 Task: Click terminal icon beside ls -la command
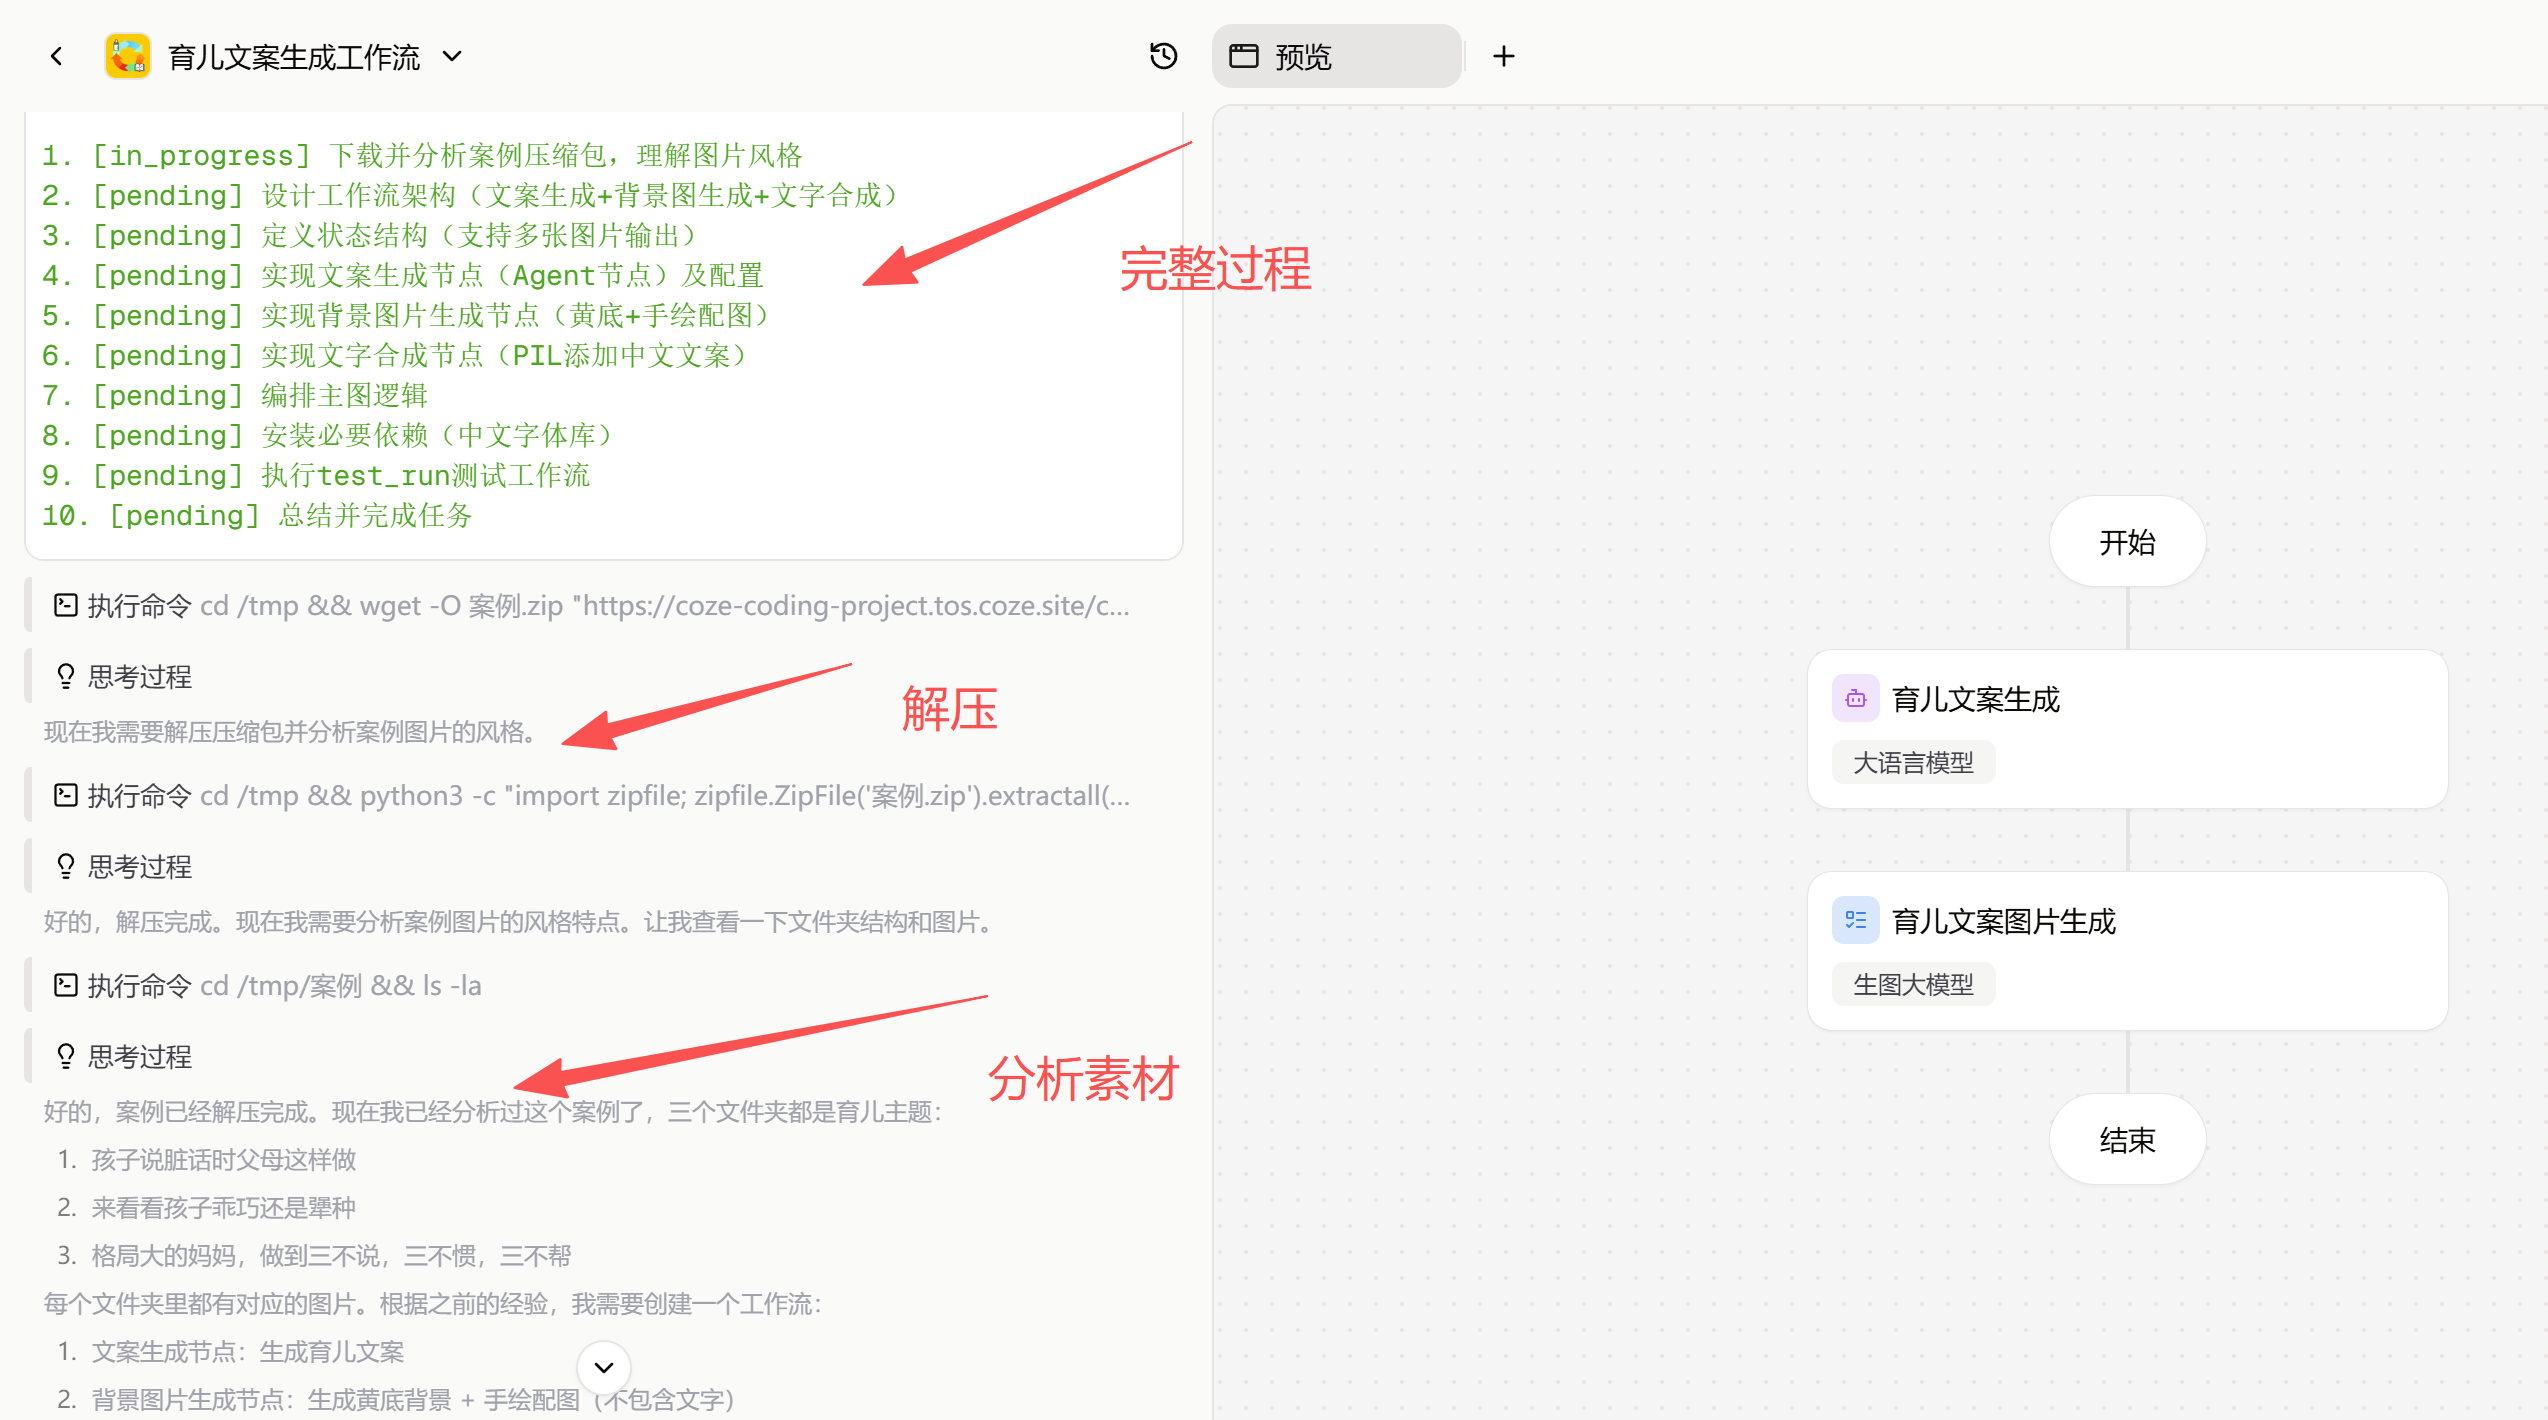(66, 985)
